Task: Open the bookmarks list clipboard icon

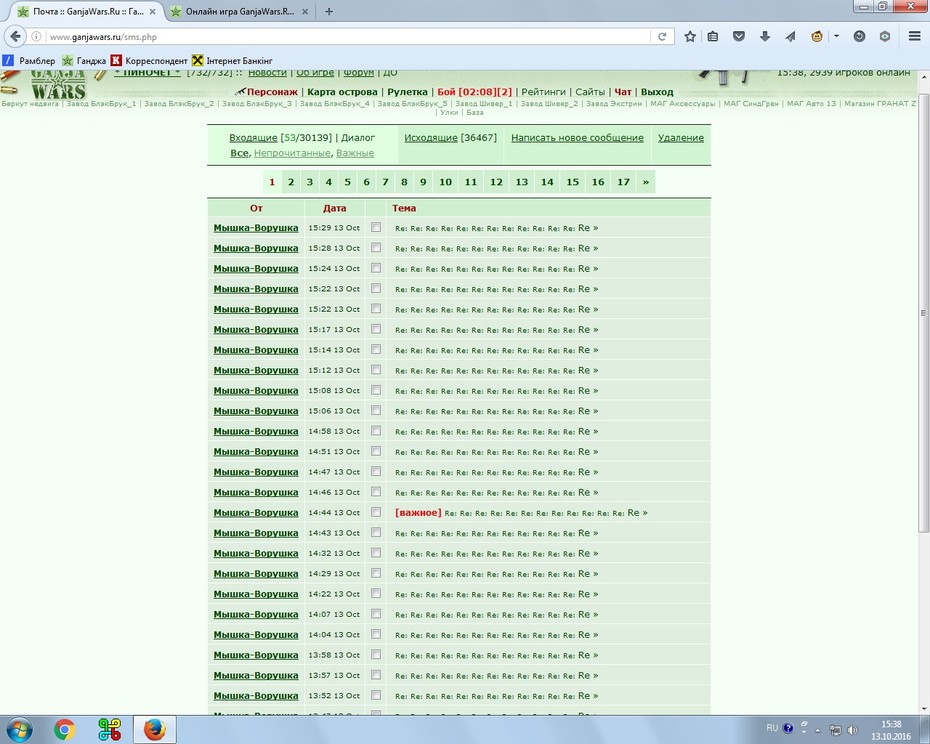Action: pyautogui.click(x=713, y=36)
